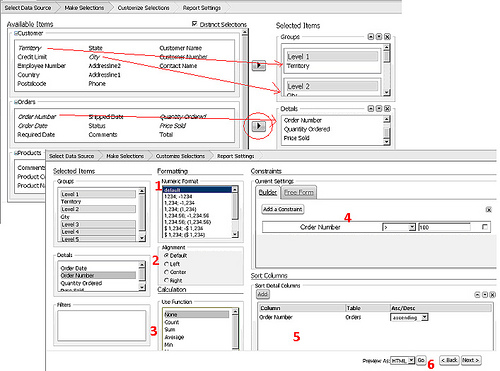
Task: Remove selected Groups item in back window
Action: 387,37
